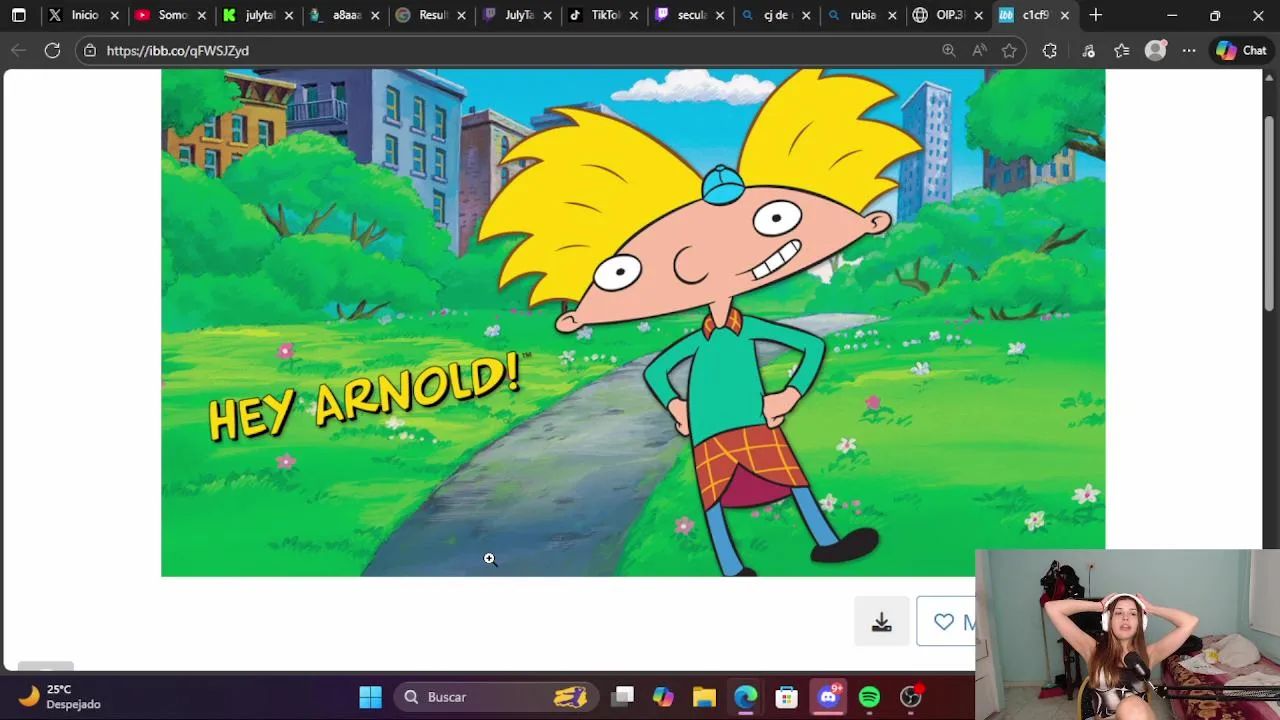Image resolution: width=1280 pixels, height=720 pixels.
Task: Activate read aloud icon
Action: point(979,50)
